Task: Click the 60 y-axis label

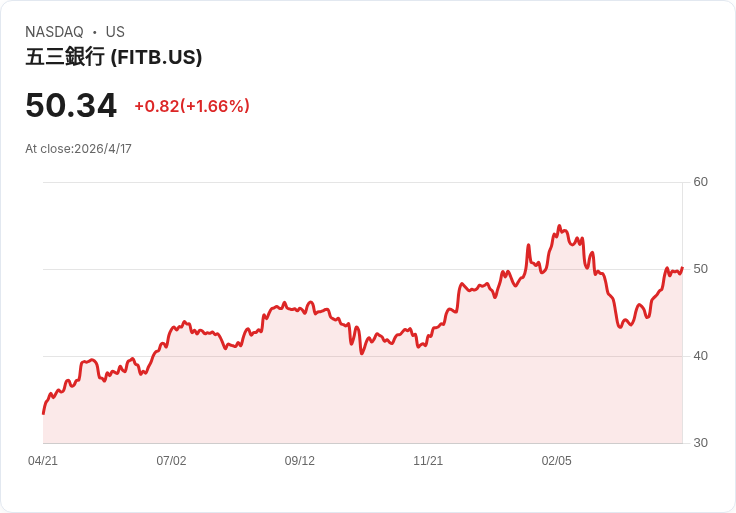Action: pyautogui.click(x=701, y=182)
